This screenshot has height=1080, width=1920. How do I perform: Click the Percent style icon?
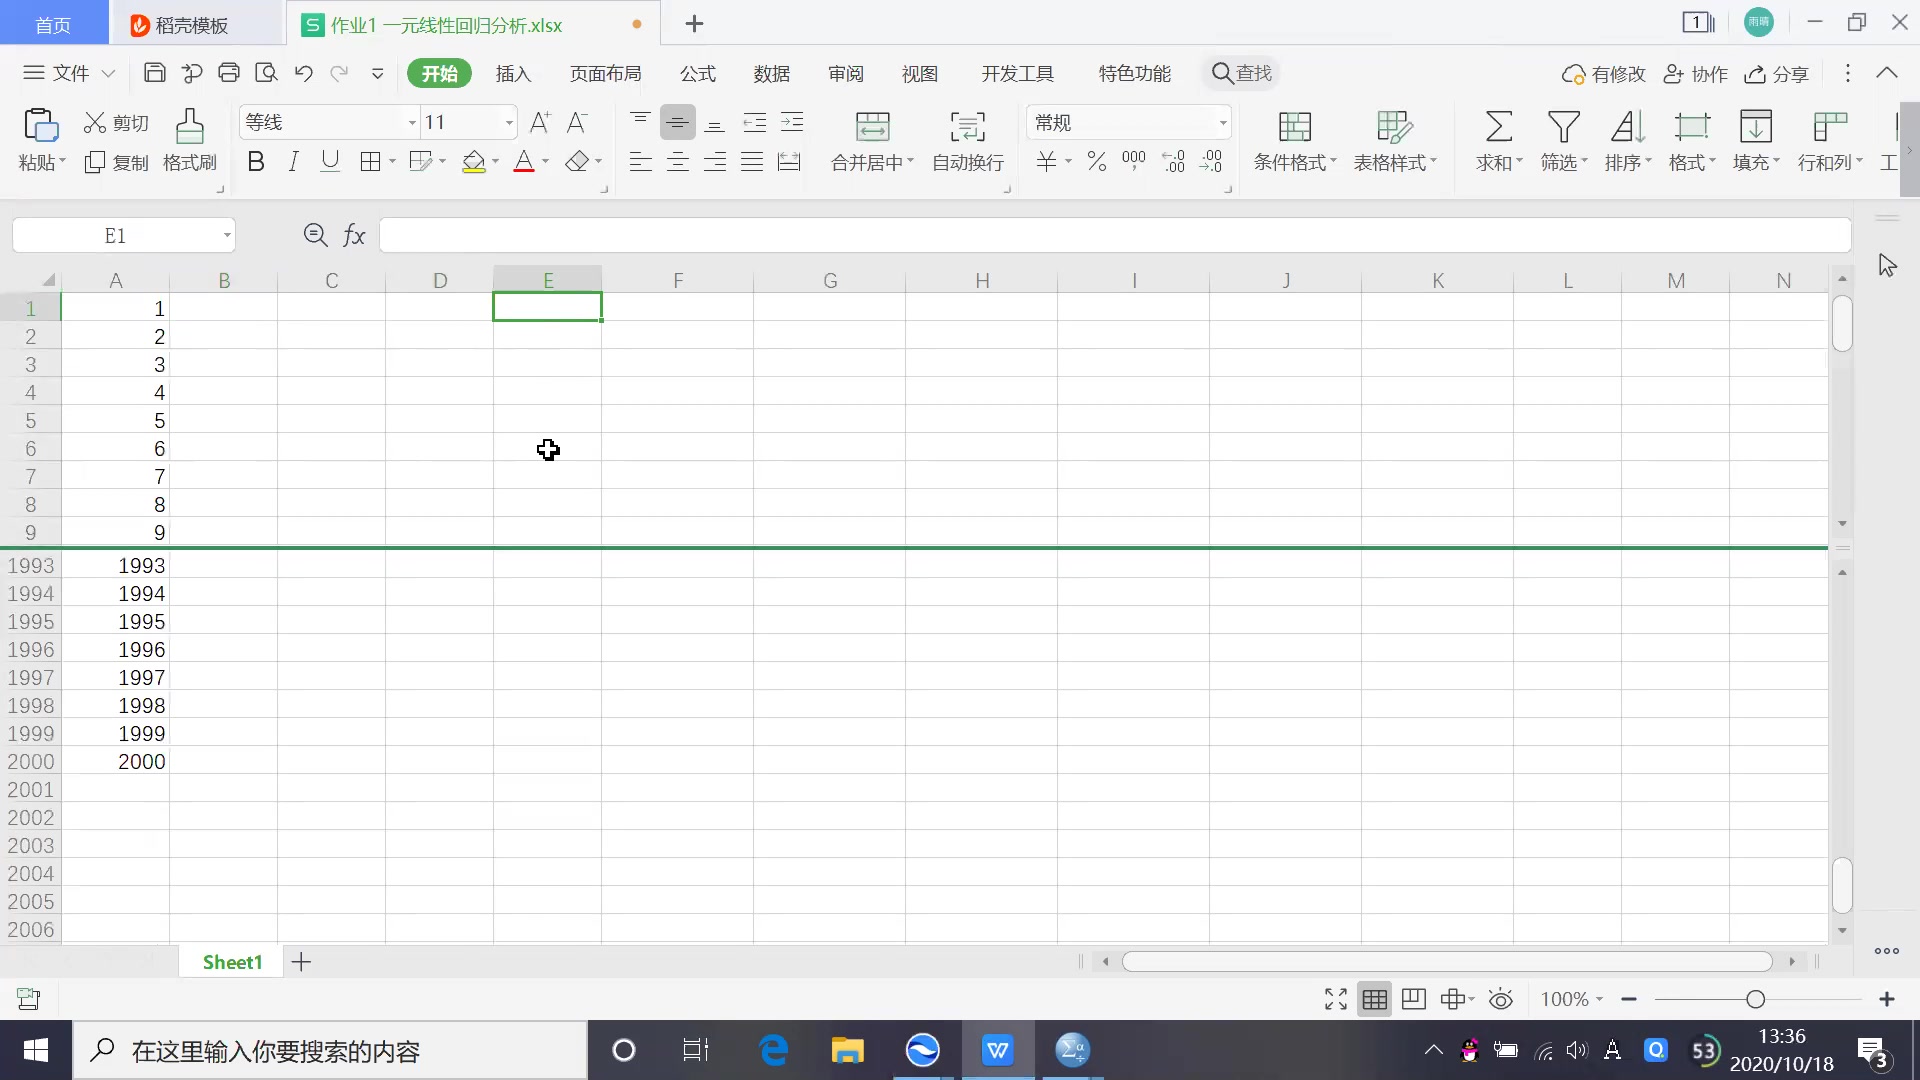(x=1096, y=160)
